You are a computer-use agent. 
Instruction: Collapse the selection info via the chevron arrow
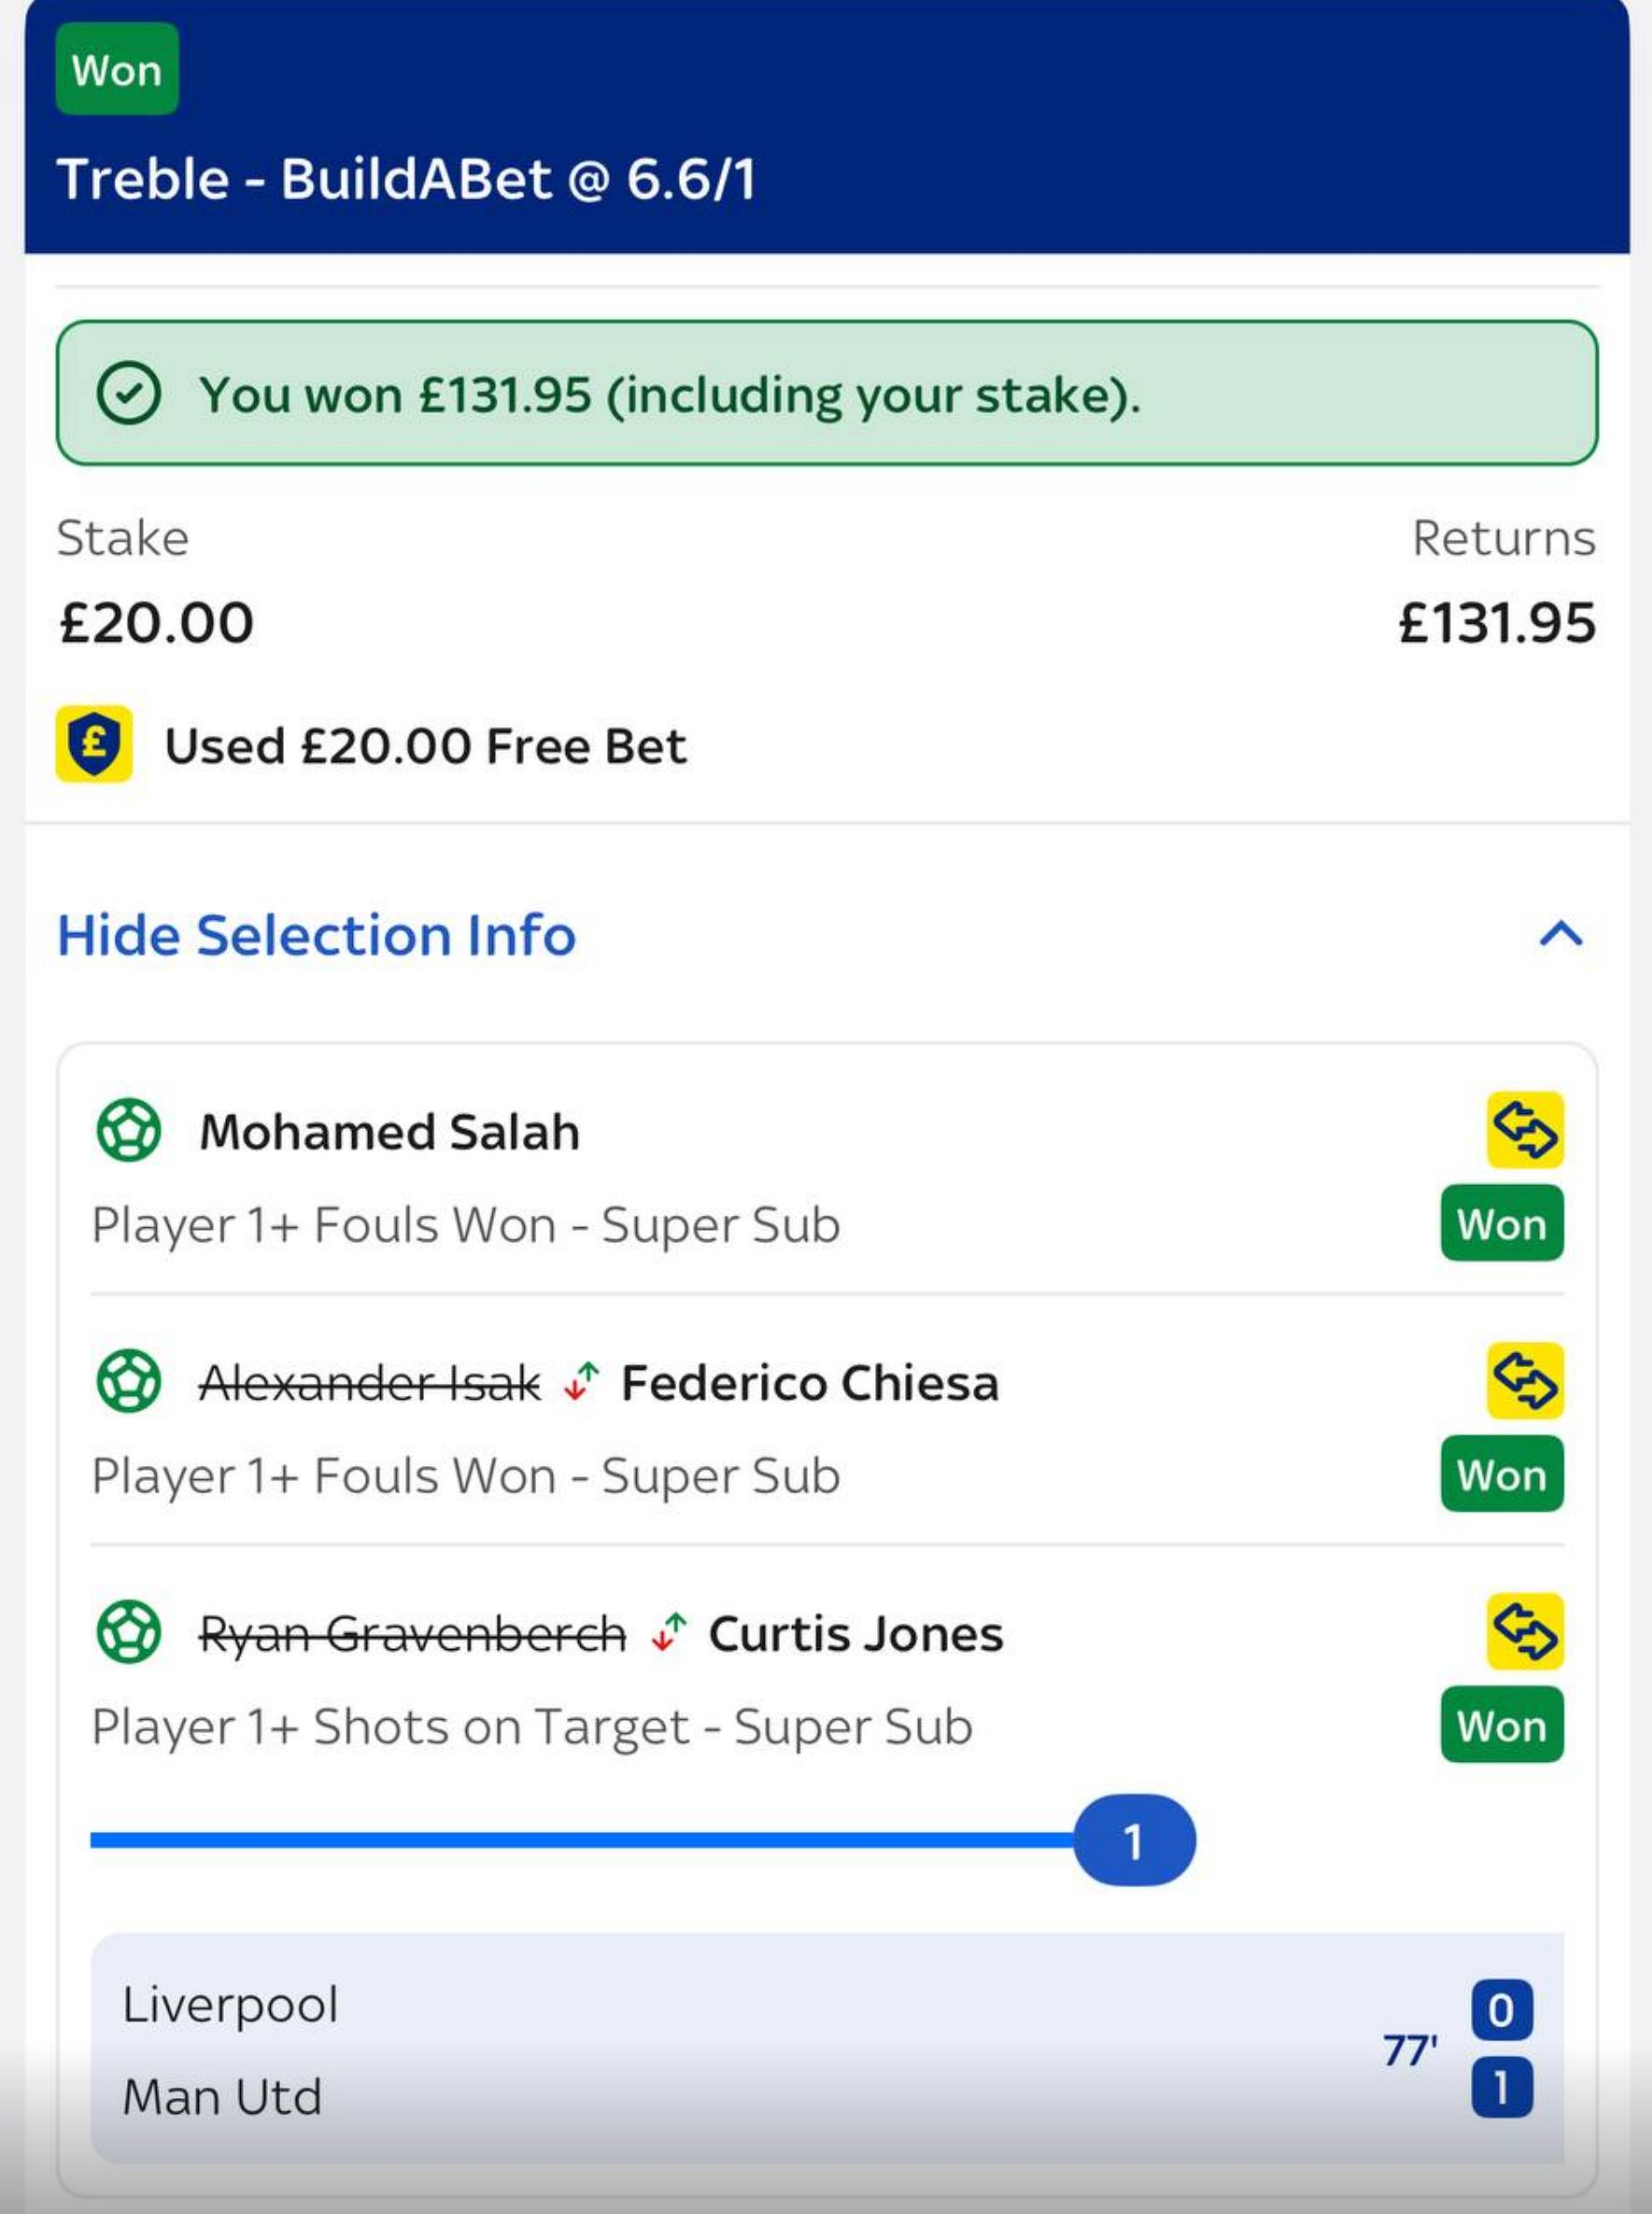click(x=1558, y=937)
